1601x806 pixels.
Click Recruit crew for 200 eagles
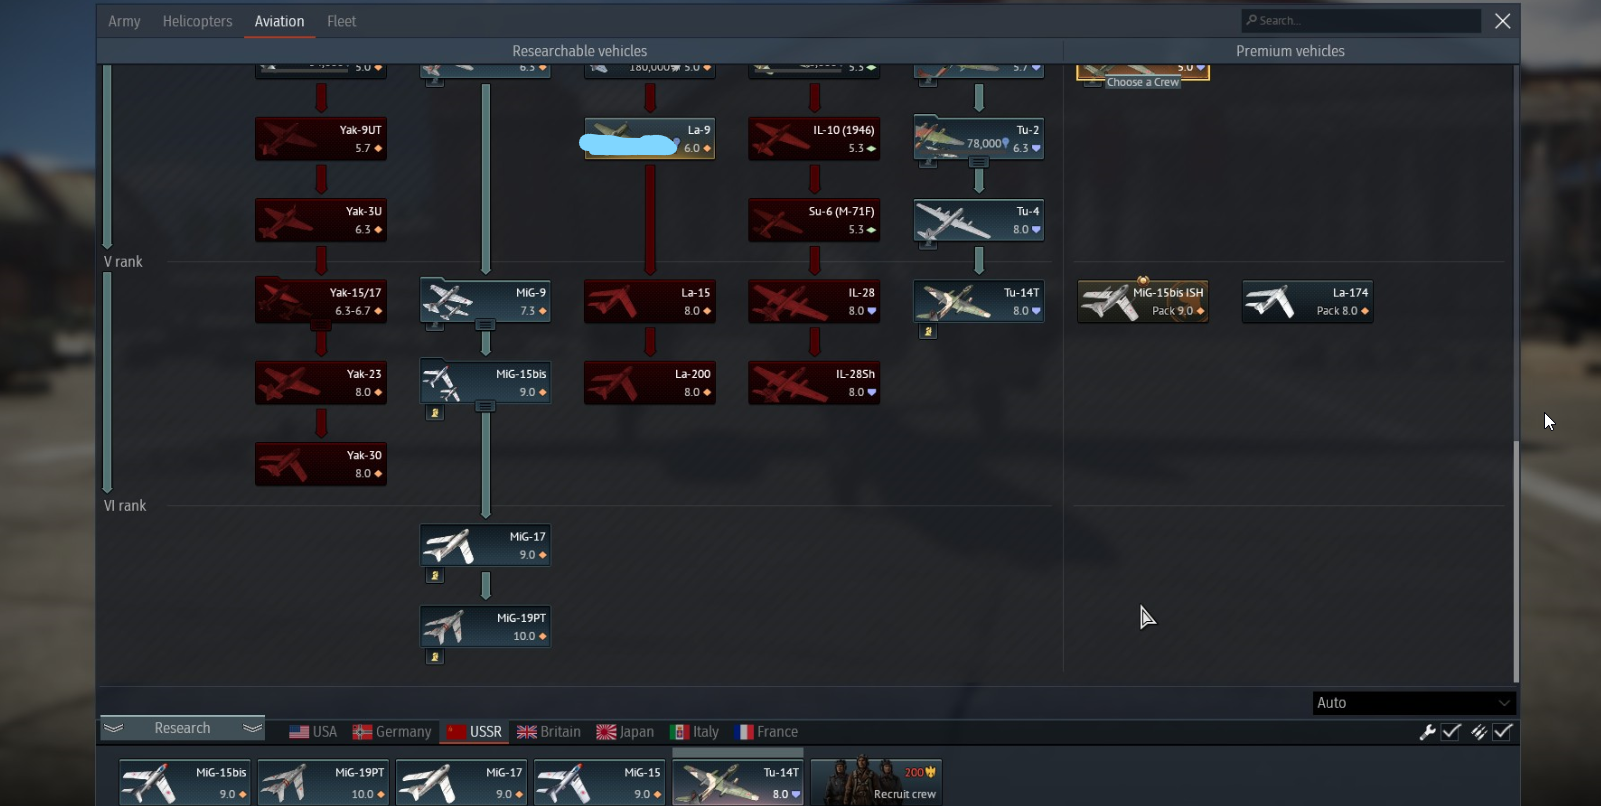coord(876,782)
